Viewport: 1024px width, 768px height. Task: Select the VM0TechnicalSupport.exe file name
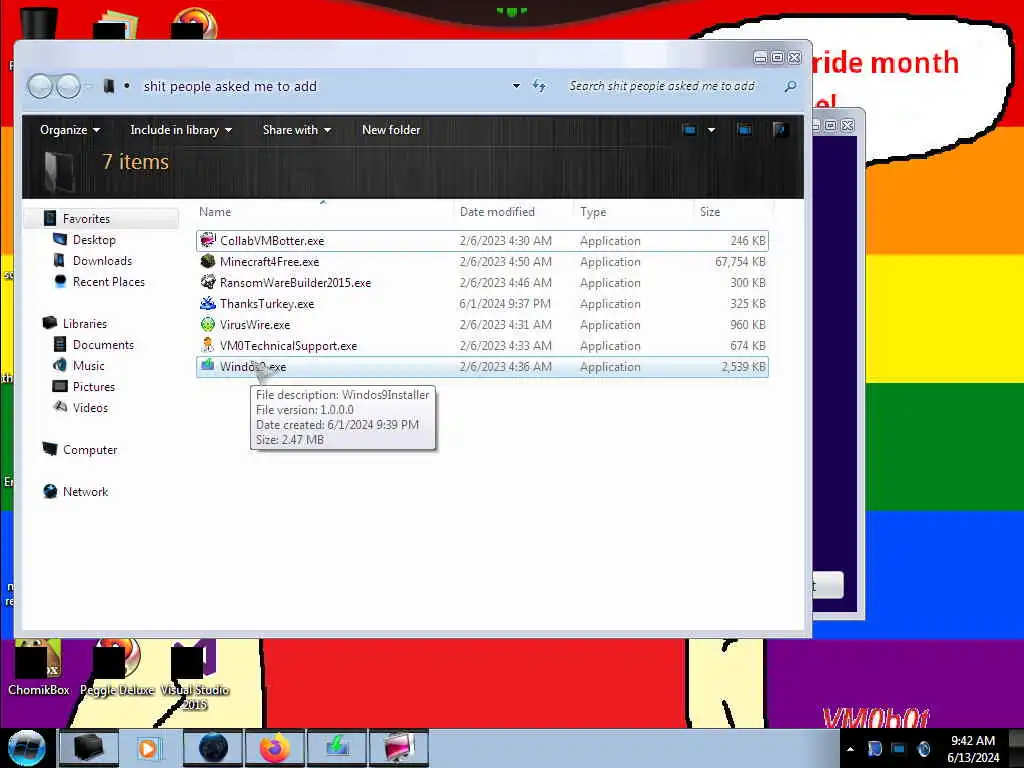click(x=288, y=345)
